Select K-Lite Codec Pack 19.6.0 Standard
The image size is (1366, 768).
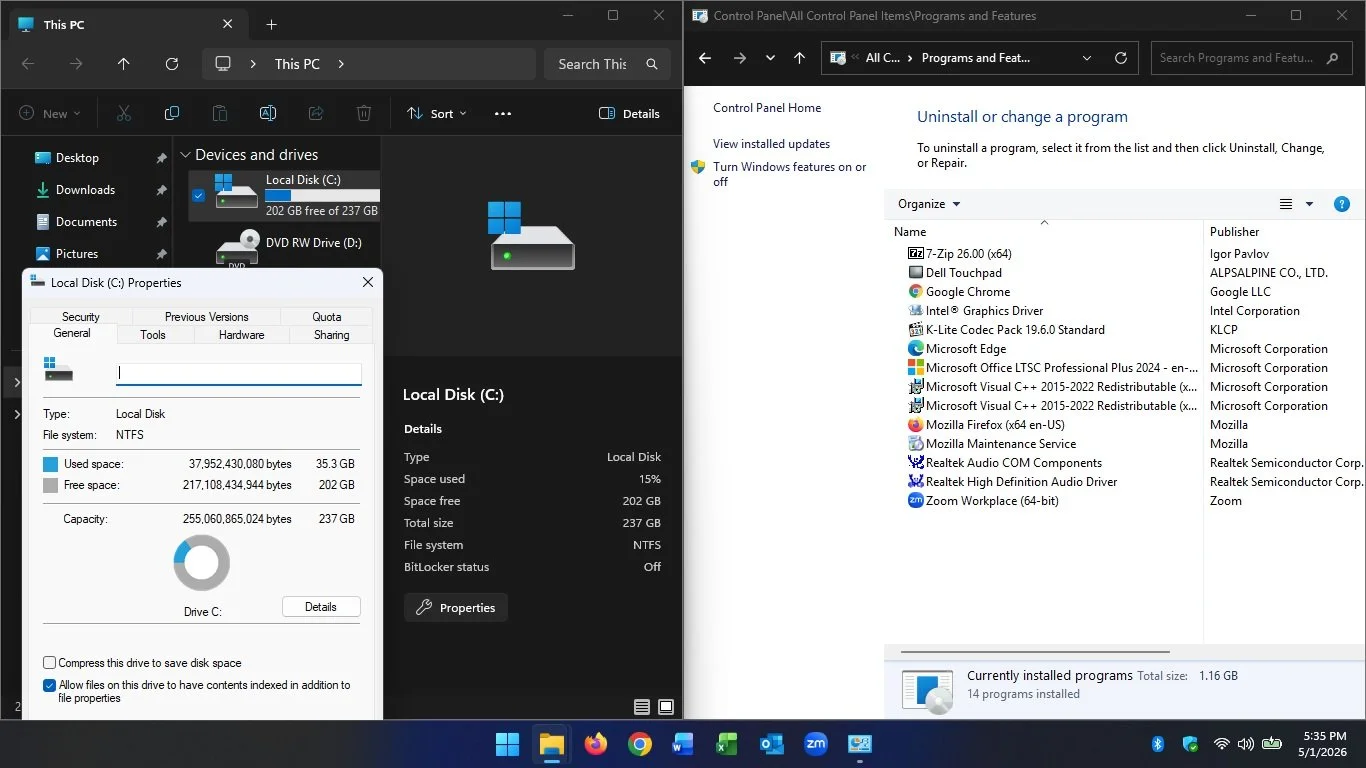click(x=1006, y=330)
